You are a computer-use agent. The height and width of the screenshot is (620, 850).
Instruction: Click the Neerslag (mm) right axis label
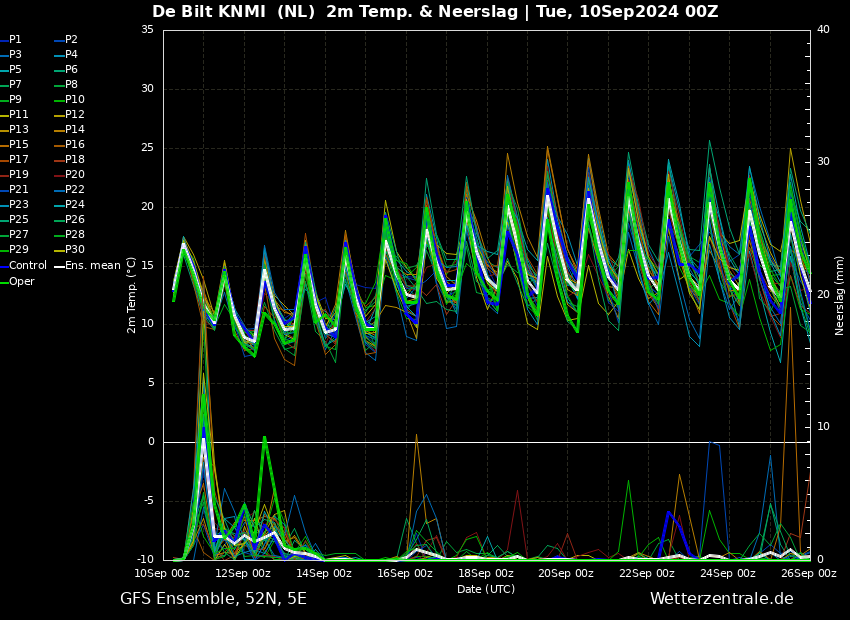click(840, 295)
